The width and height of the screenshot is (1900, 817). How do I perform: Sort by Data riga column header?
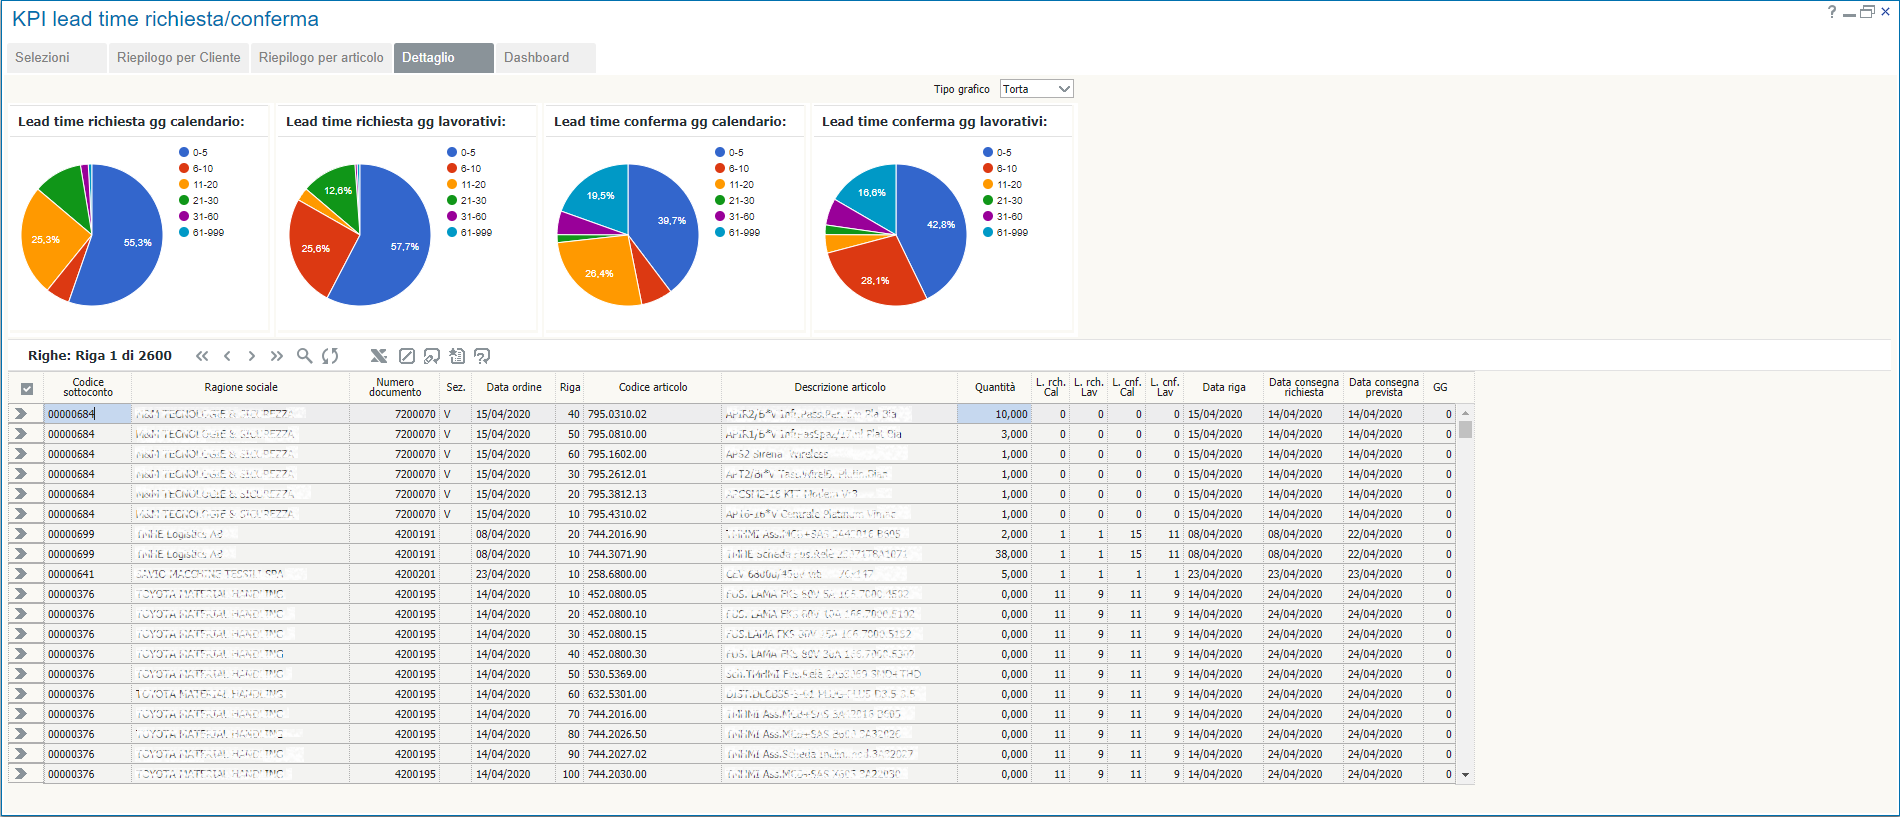tap(1224, 388)
